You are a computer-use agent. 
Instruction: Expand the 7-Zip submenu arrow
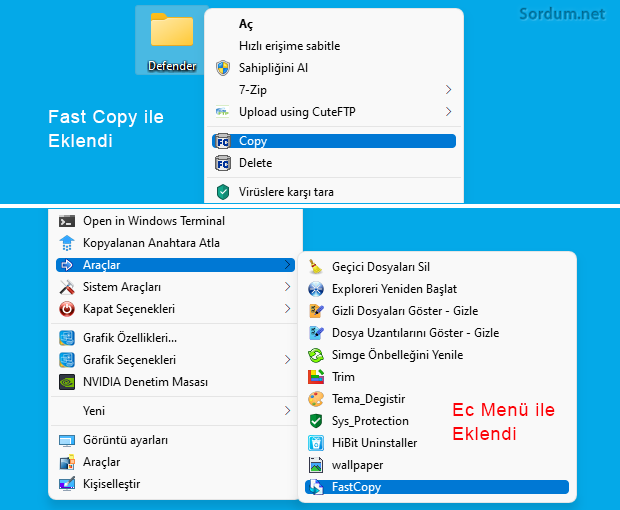coord(448,90)
